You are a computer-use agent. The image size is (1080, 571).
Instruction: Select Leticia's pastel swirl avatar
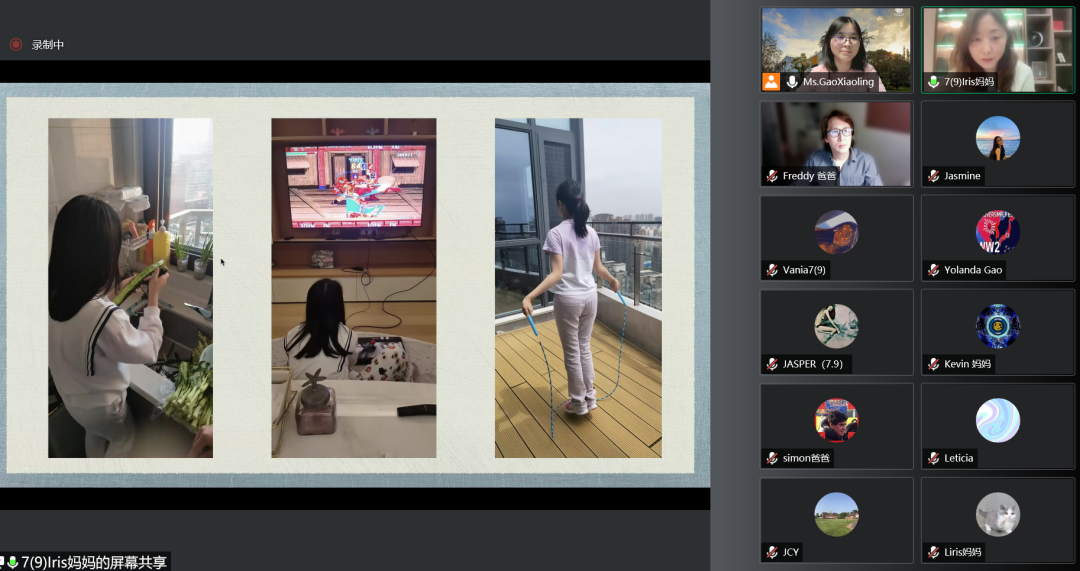click(997, 420)
